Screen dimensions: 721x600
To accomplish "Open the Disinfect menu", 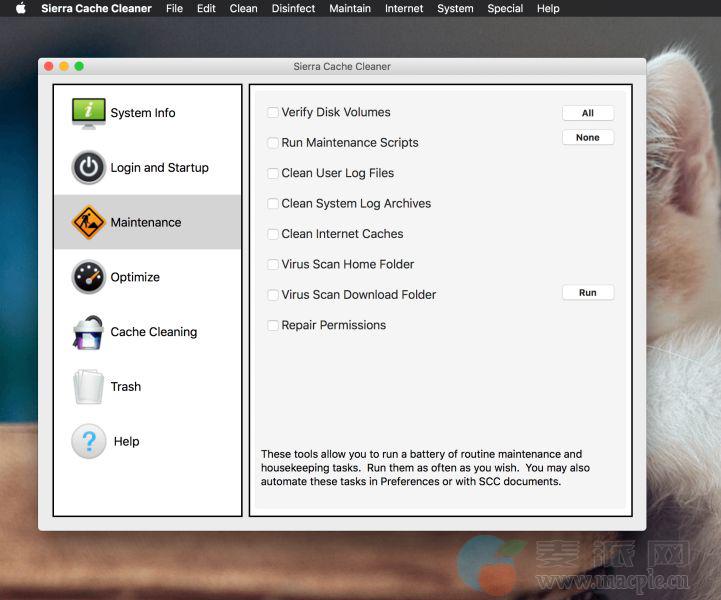I will coord(293,9).
